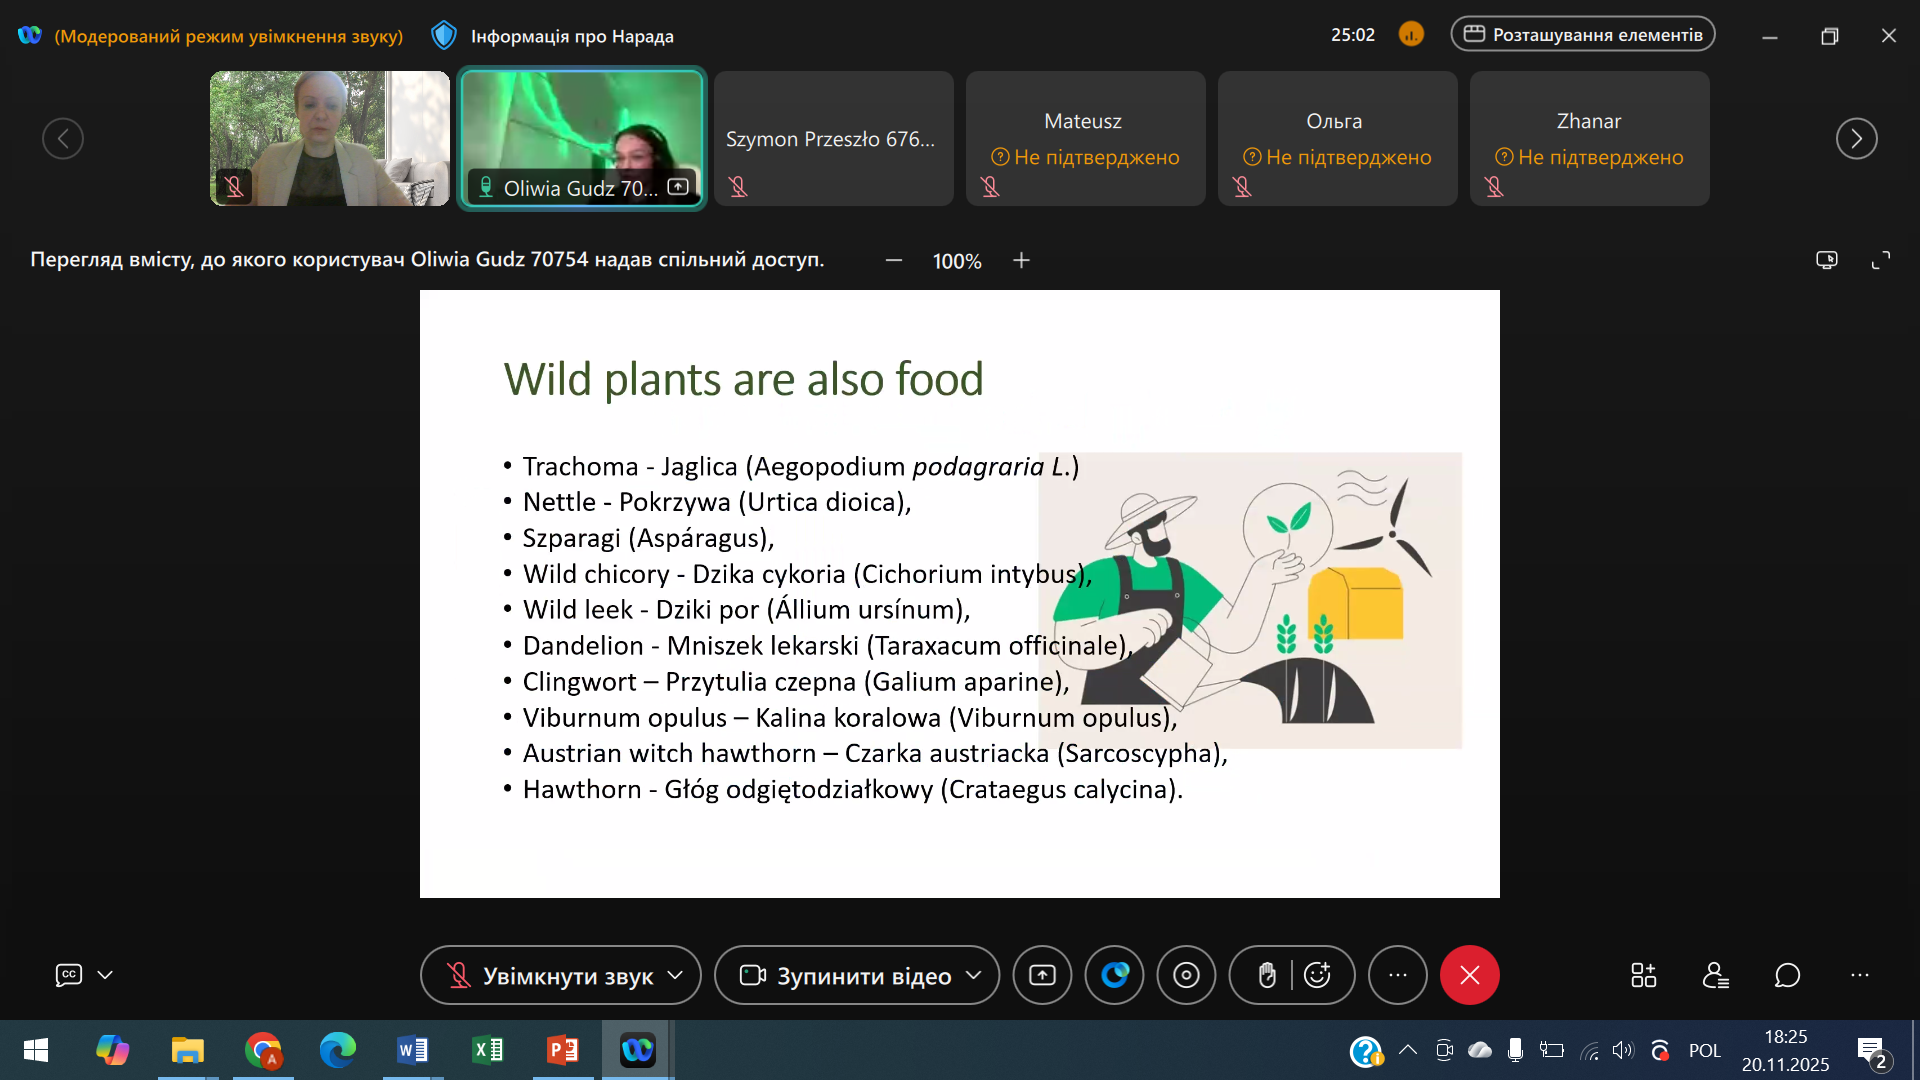1920x1080 pixels.
Task: Raise hand using the hand icon
Action: (1266, 975)
